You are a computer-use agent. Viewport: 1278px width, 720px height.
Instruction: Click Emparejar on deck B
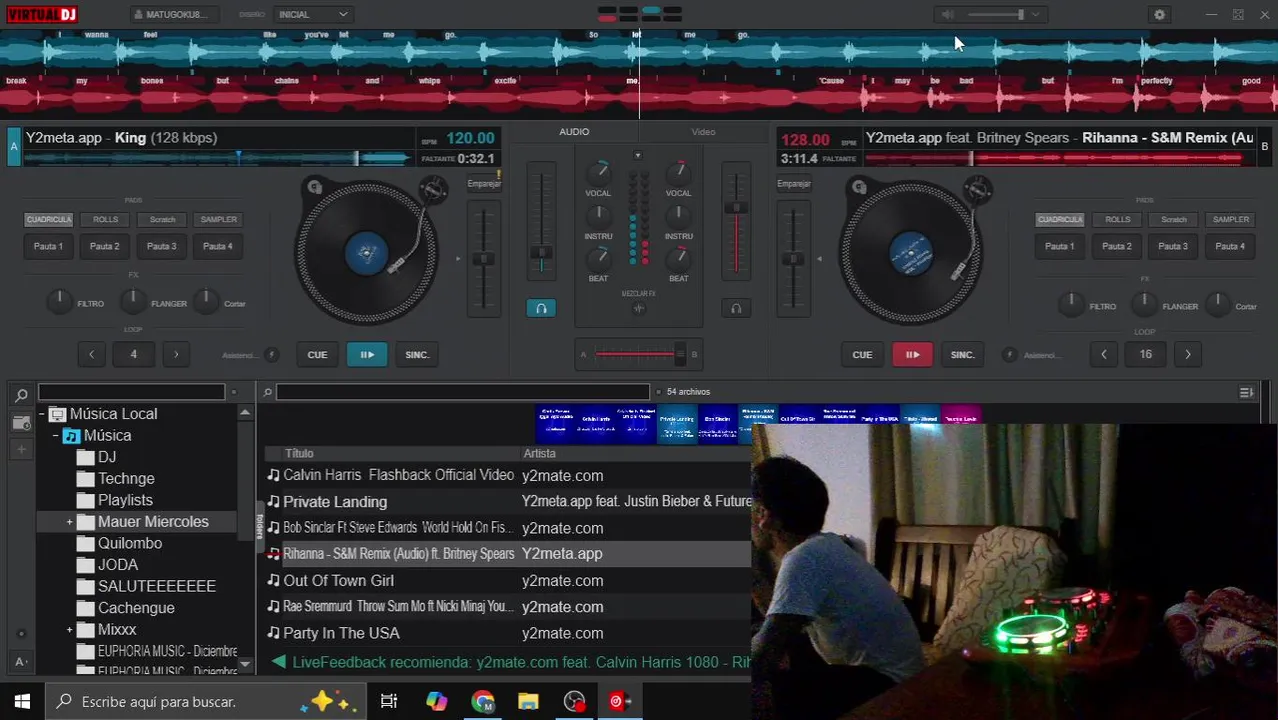pyautogui.click(x=793, y=183)
